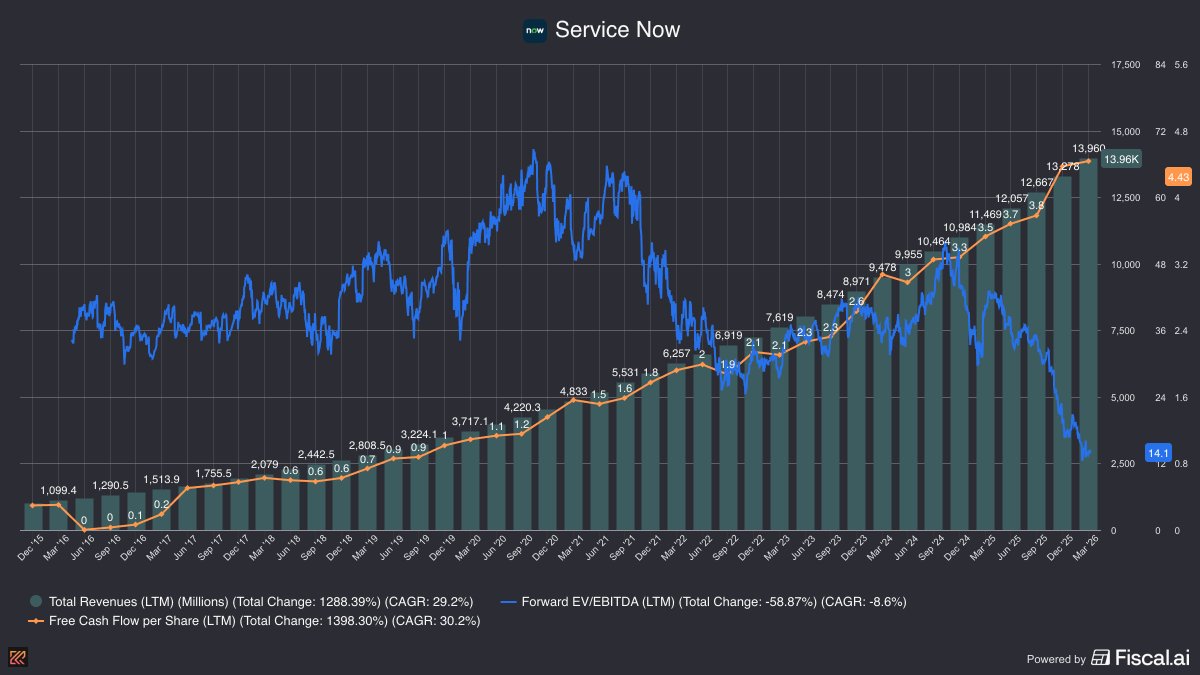1200x675 pixels.
Task: Click the blue Forward EV/EBITDA legend line marker
Action: pos(508,601)
